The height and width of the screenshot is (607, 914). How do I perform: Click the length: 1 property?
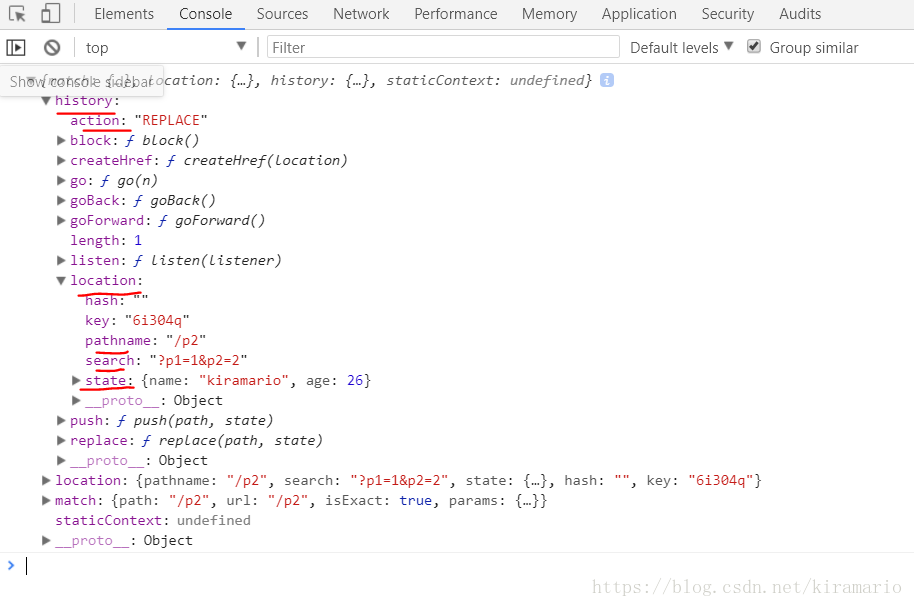pos(106,241)
